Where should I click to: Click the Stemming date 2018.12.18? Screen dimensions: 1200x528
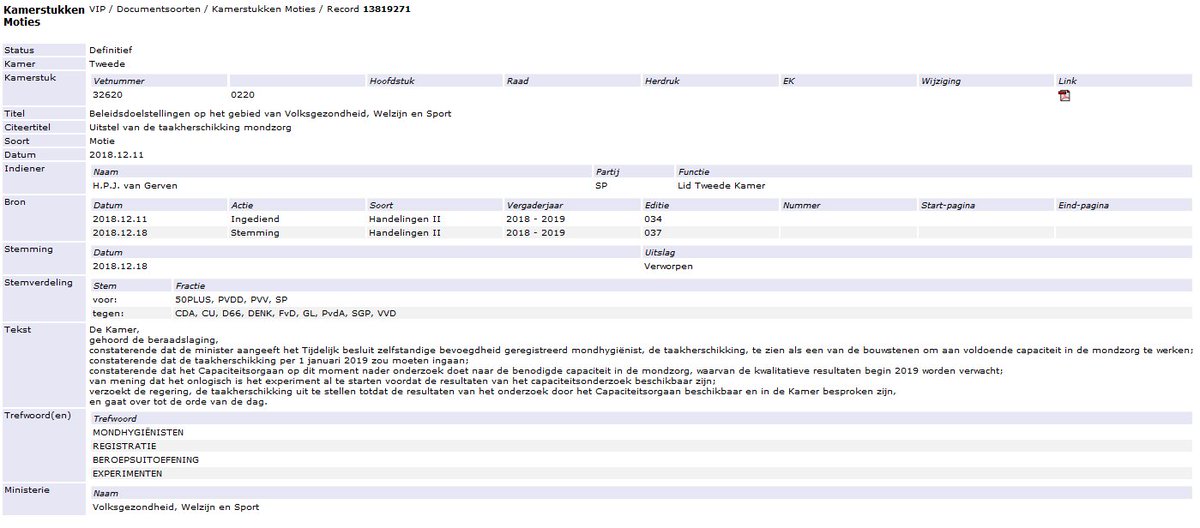coord(120,267)
